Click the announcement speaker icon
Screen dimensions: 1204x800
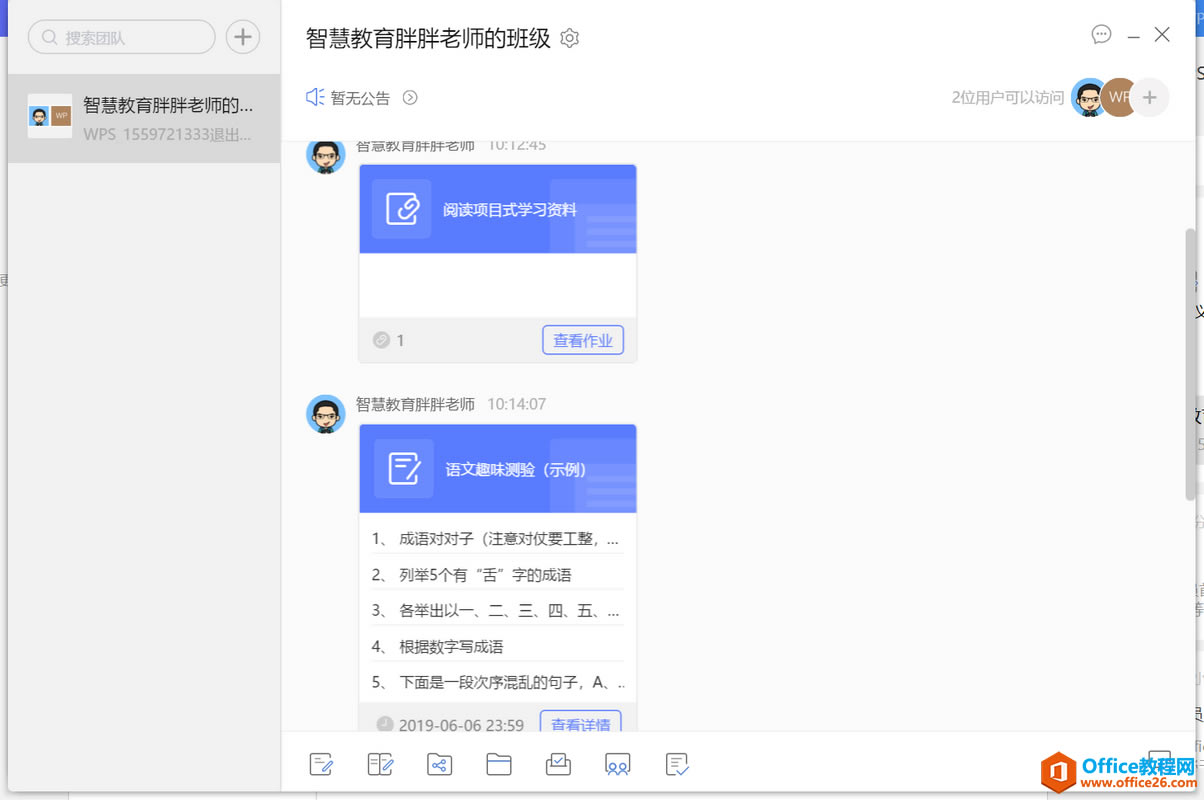click(x=315, y=97)
